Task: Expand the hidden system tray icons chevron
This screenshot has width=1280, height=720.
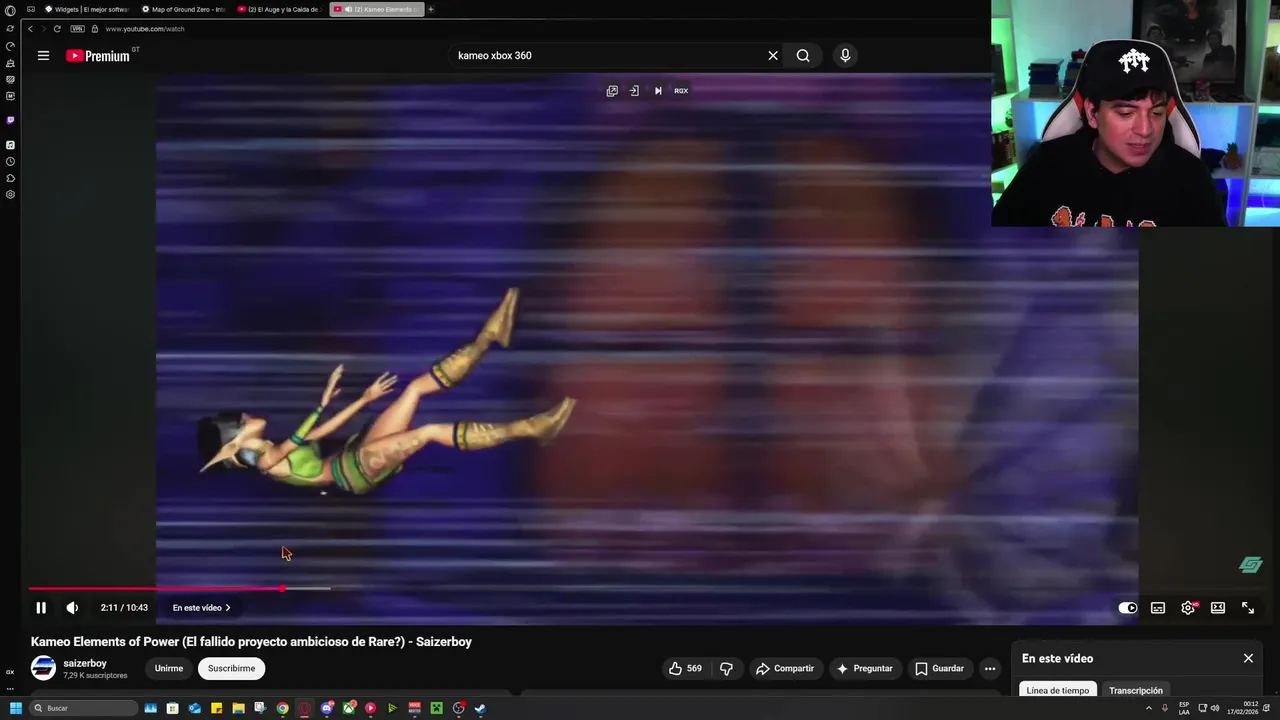Action: tap(1148, 708)
